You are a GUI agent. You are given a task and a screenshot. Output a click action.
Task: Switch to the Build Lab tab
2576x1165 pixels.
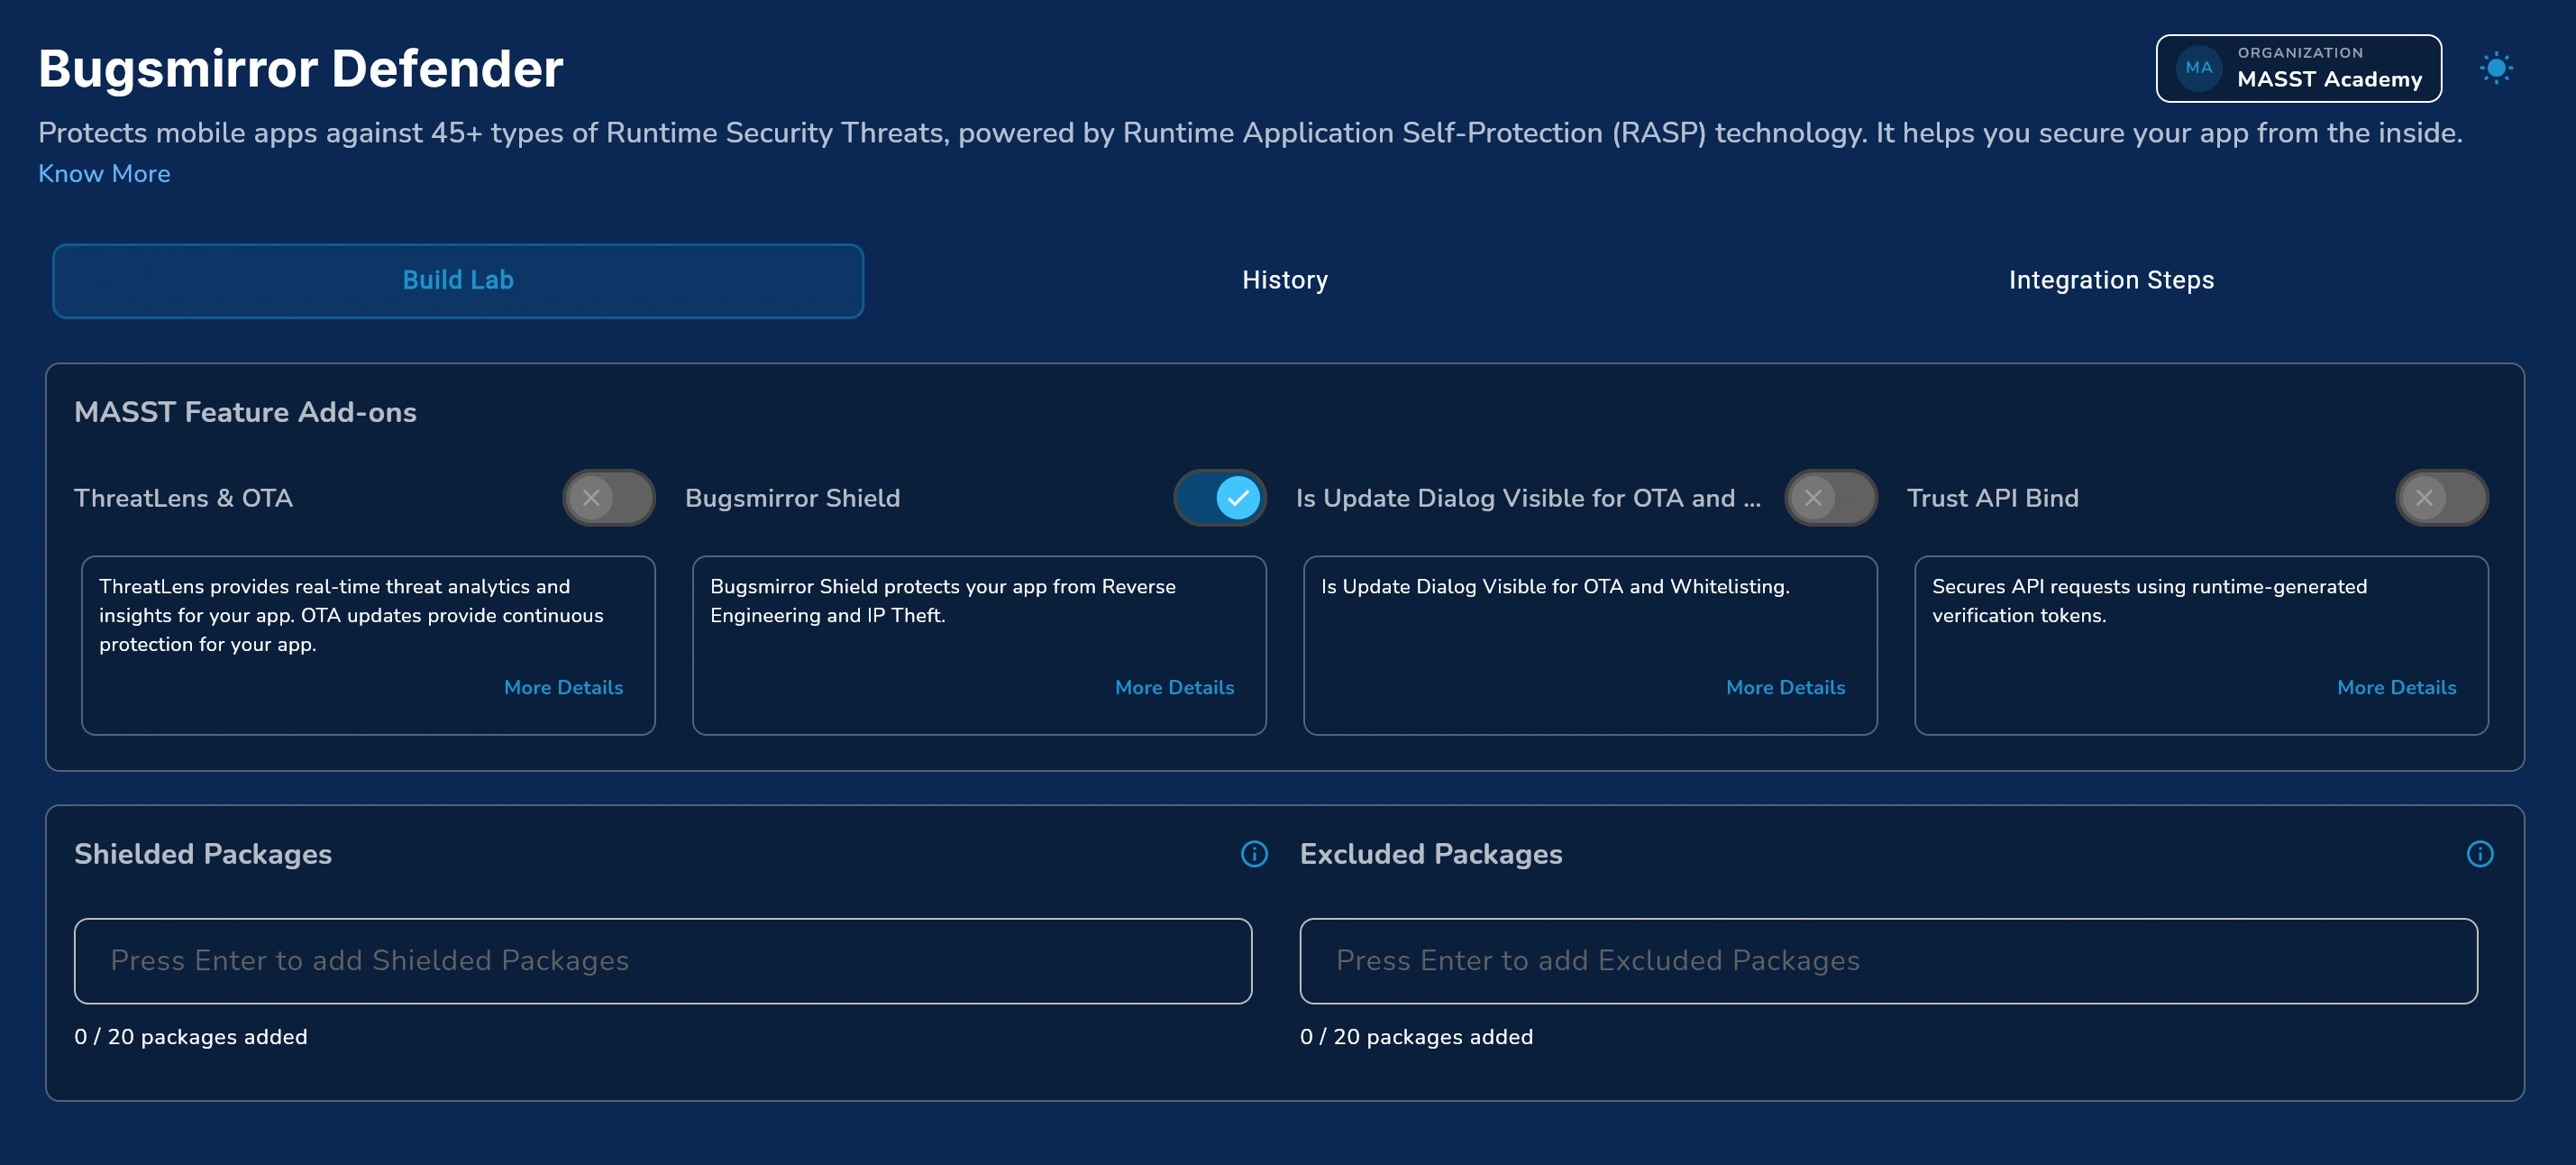click(458, 281)
